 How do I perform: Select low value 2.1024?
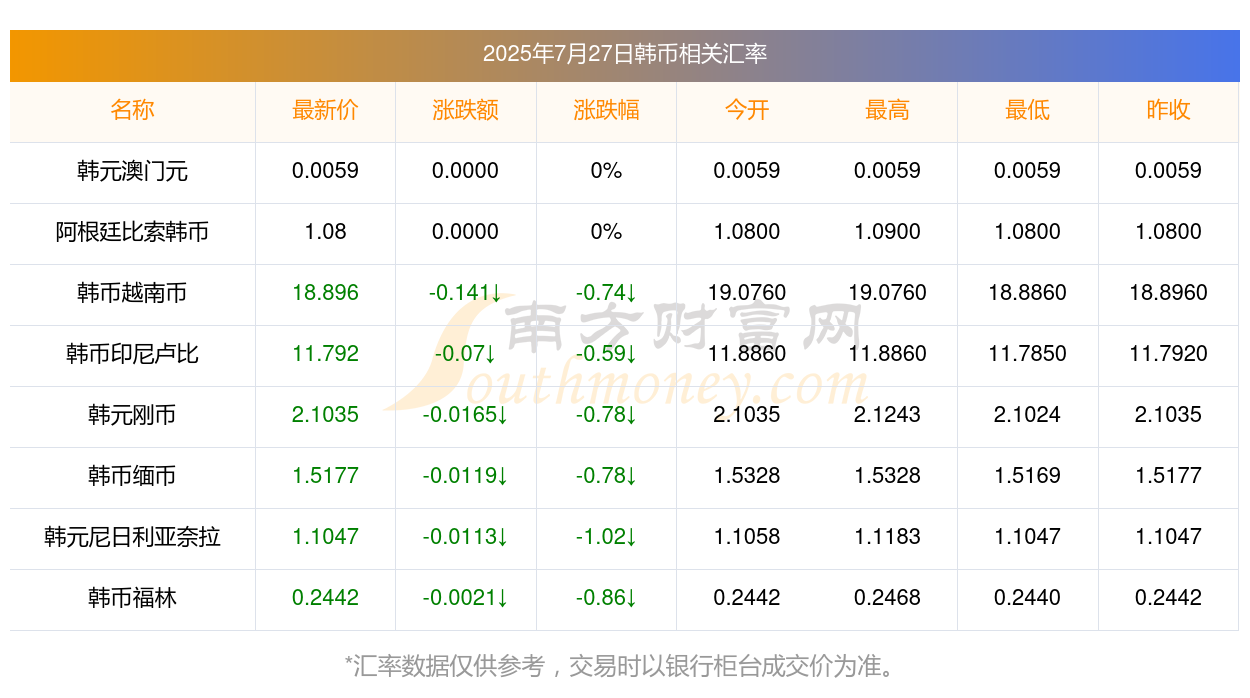(x=1028, y=415)
